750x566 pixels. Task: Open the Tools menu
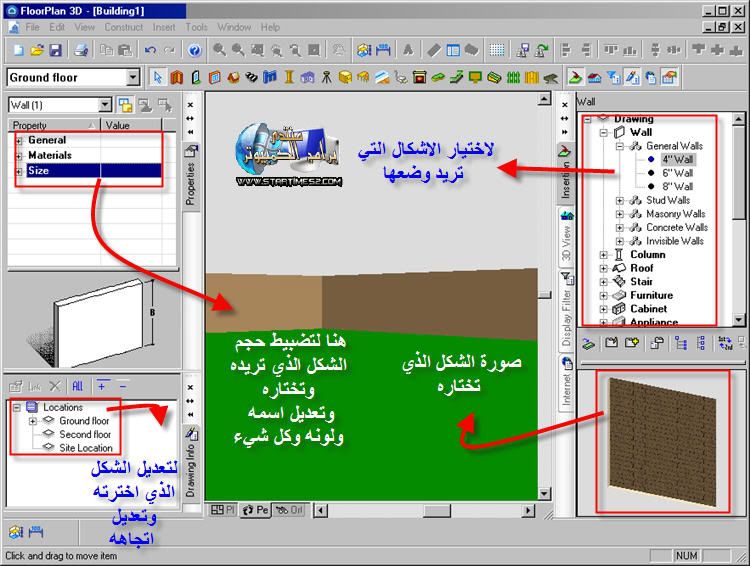coord(197,27)
